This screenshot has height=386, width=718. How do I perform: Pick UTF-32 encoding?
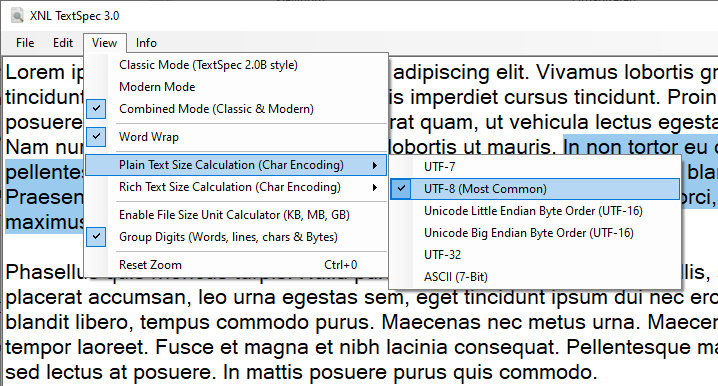535,255
